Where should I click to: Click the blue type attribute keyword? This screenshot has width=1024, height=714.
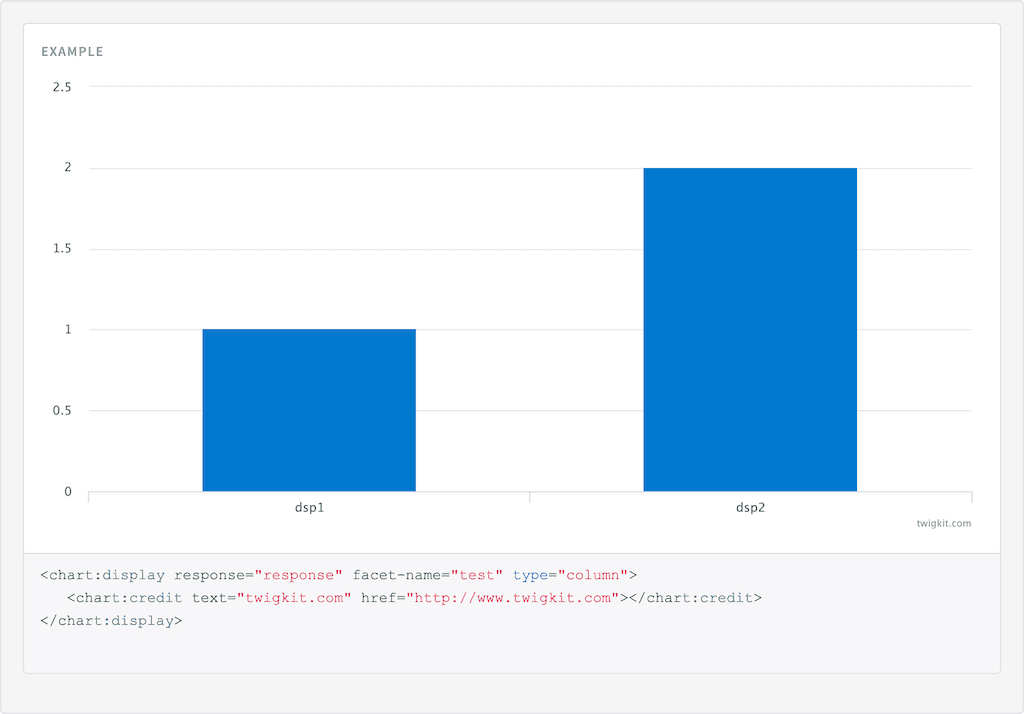point(530,576)
